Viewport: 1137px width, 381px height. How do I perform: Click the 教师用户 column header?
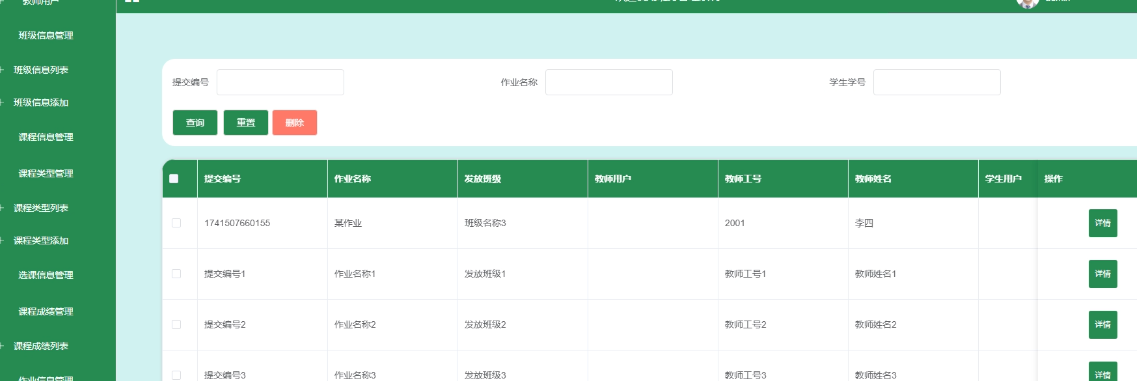click(x=613, y=179)
